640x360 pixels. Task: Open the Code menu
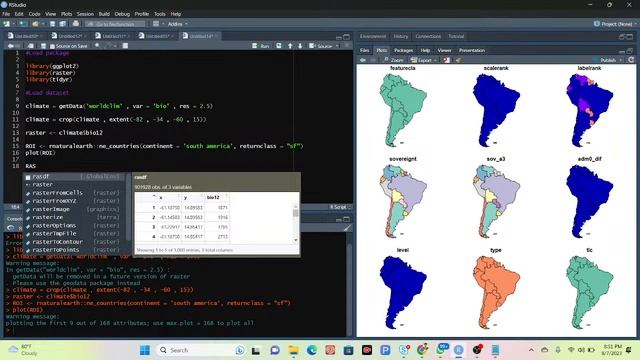coord(34,14)
